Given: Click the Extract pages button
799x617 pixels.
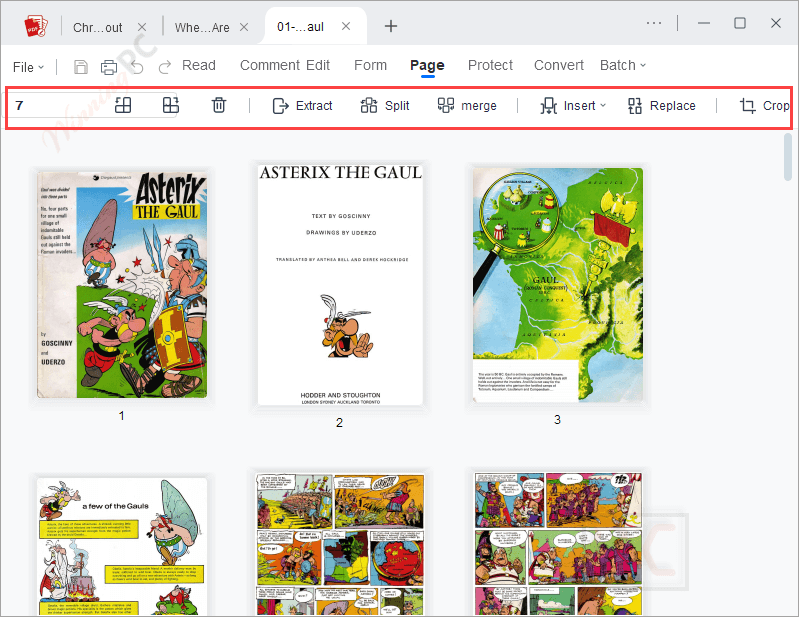Looking at the screenshot, I should click(302, 105).
